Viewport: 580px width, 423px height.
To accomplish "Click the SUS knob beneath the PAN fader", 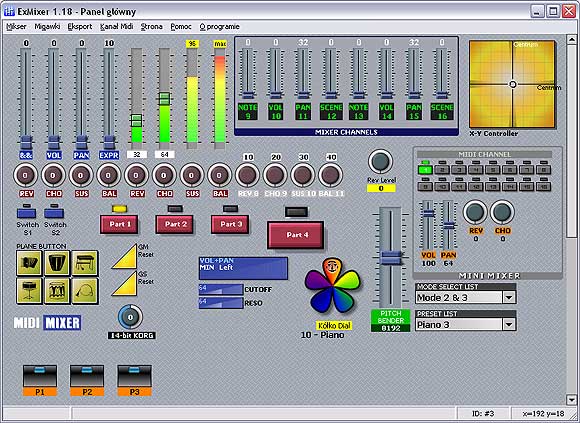I will pyautogui.click(x=81, y=175).
